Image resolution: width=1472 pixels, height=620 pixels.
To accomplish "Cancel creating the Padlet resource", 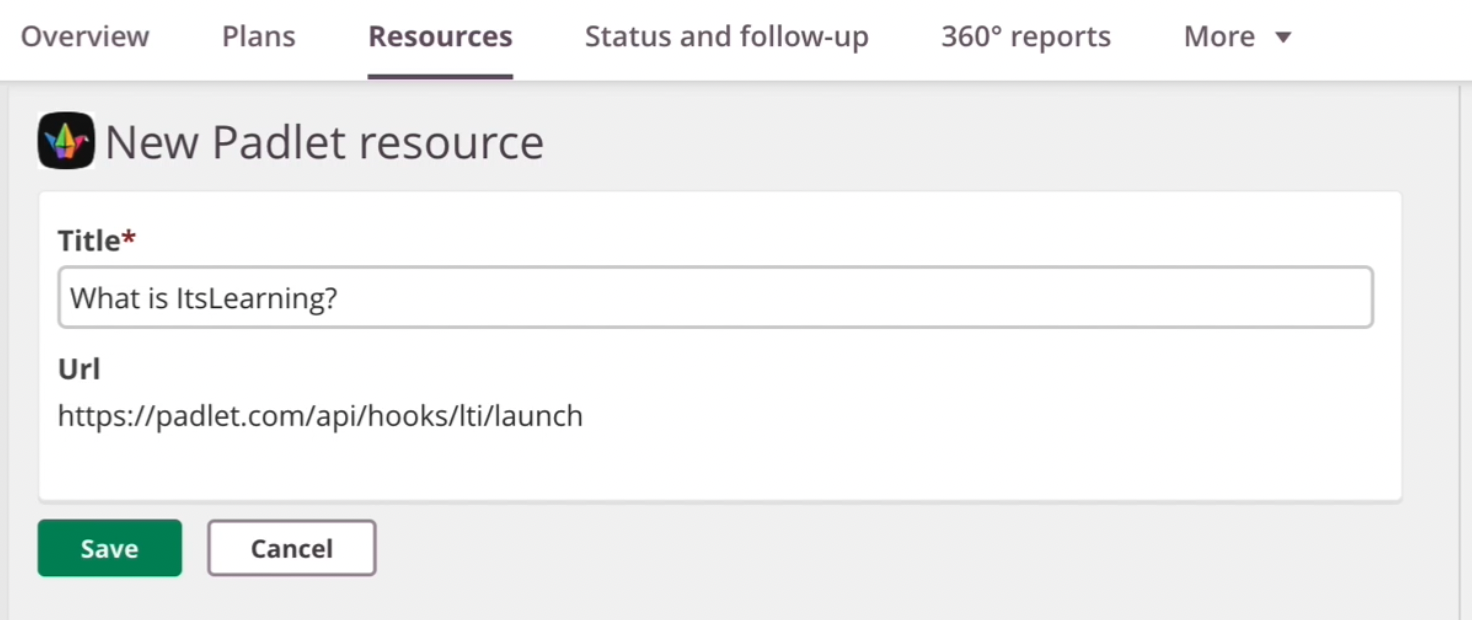I will 292,548.
